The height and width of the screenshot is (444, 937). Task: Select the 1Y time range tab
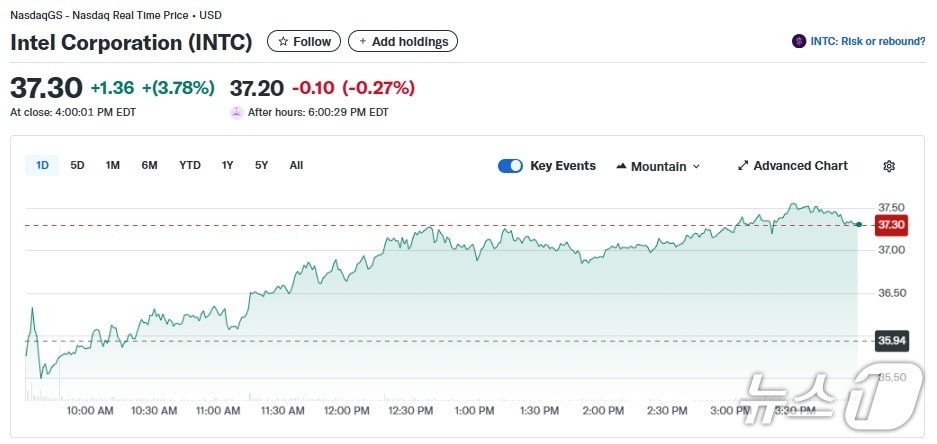point(228,165)
